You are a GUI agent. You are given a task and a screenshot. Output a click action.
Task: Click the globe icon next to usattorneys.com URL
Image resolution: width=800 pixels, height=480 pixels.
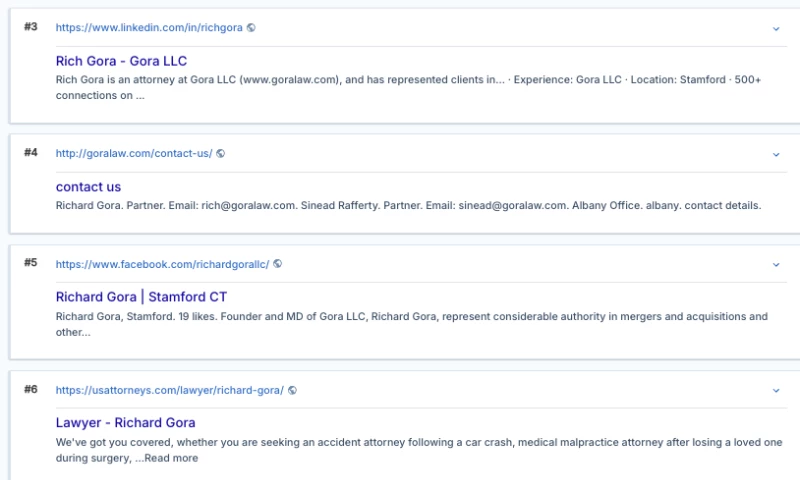click(x=292, y=390)
